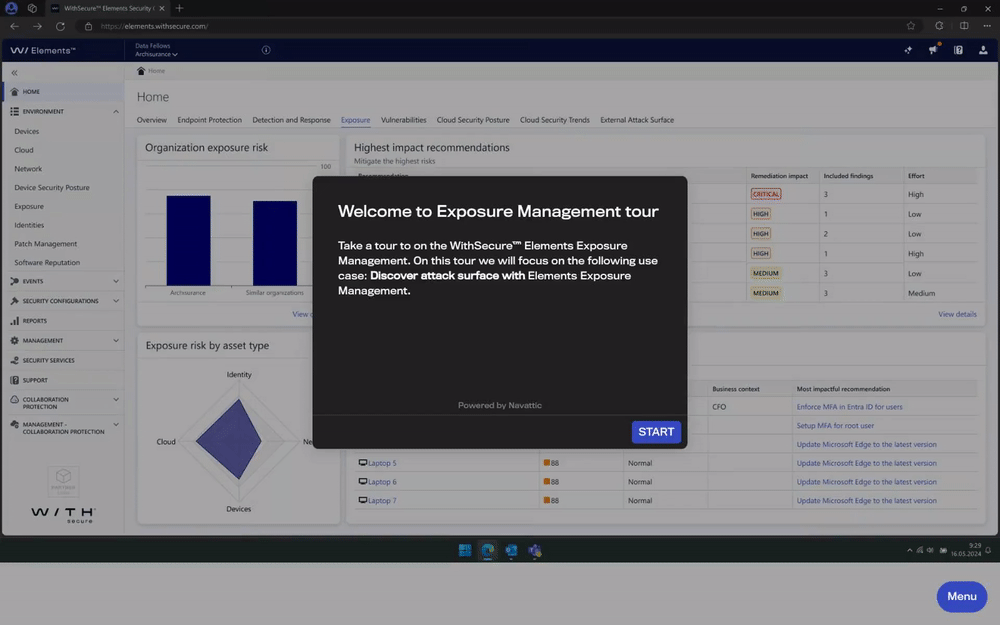Open the blue Menu button
This screenshot has width=1000, height=625.
(x=961, y=596)
